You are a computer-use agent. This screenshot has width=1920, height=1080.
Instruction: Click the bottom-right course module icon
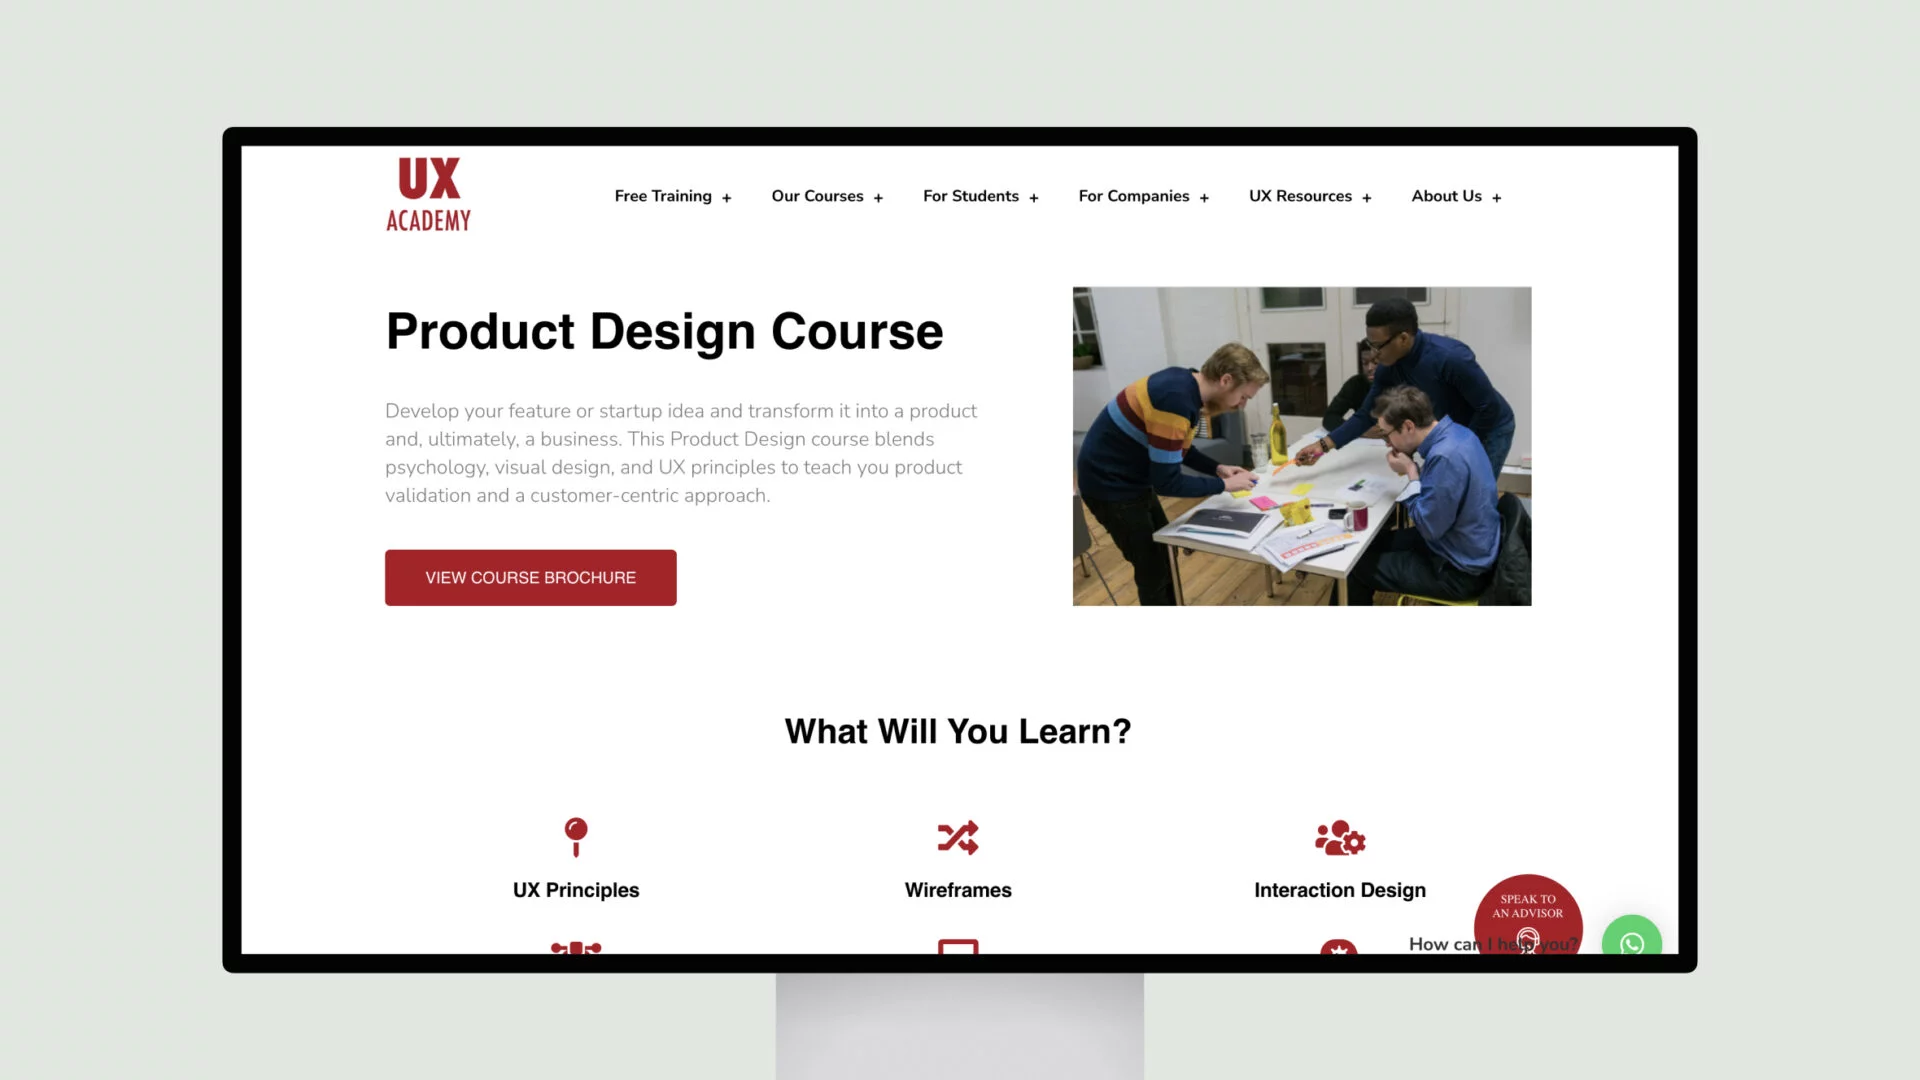point(1338,947)
